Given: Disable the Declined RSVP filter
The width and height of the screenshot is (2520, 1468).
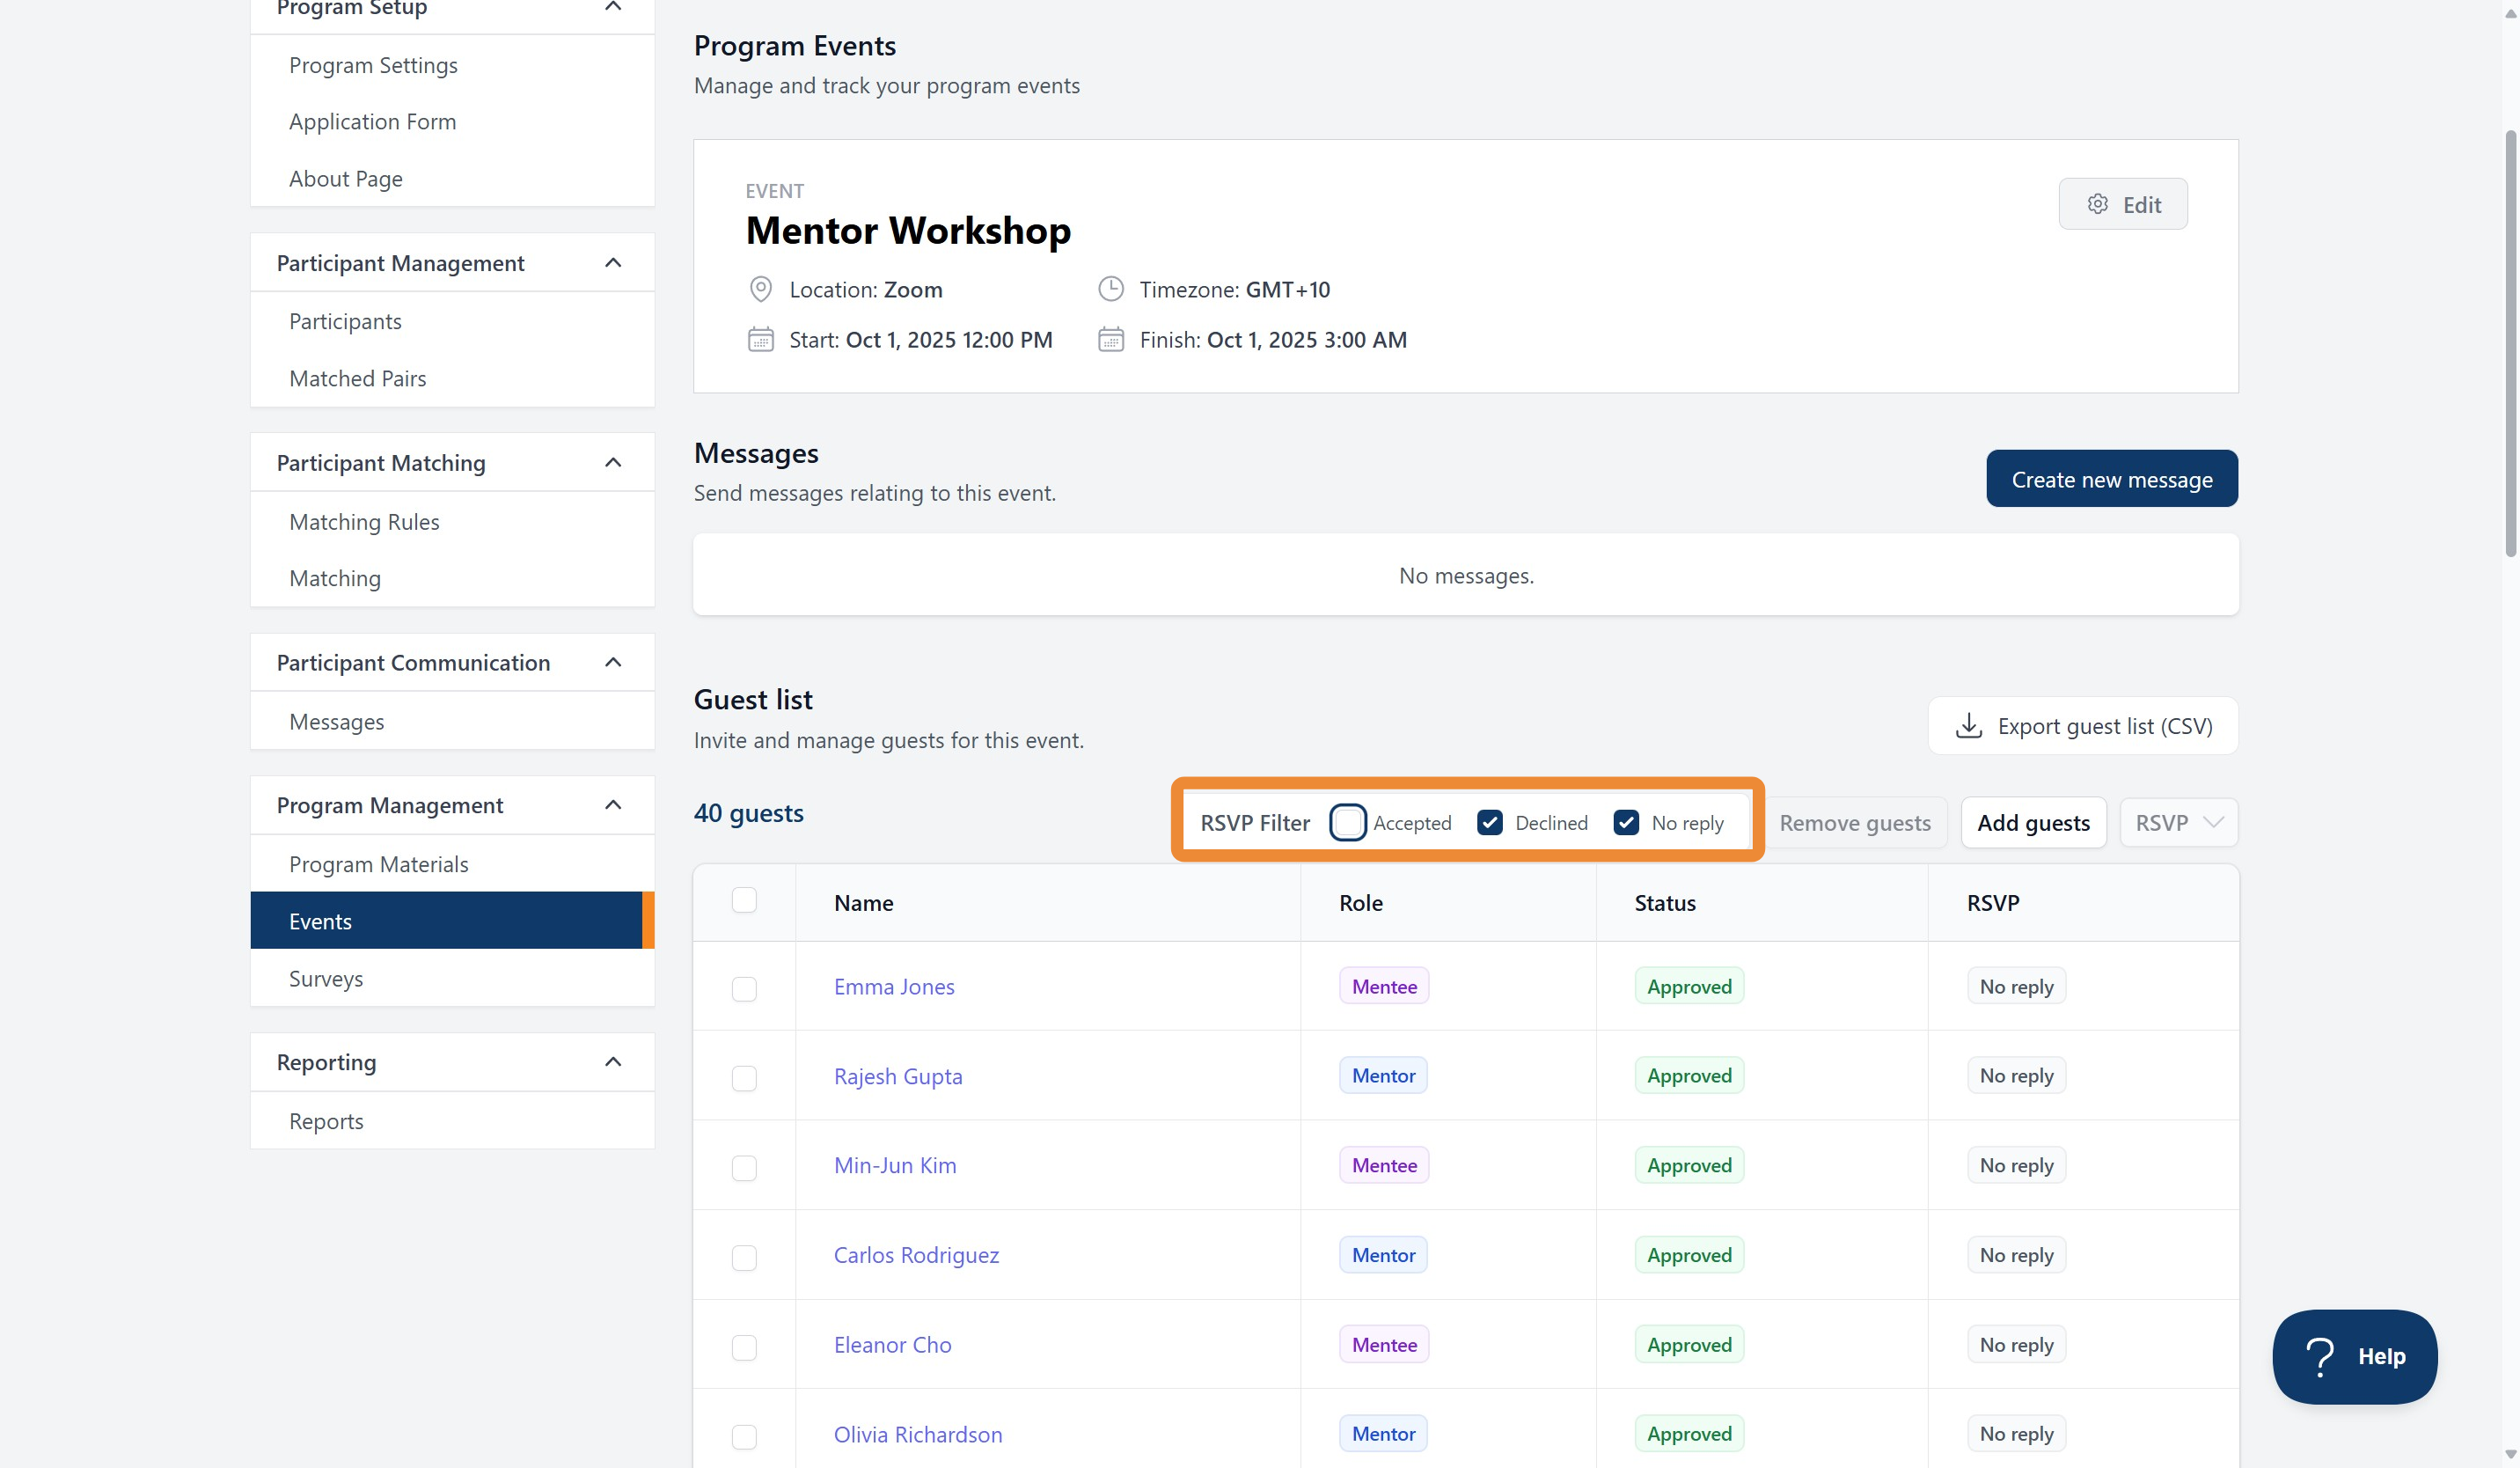Looking at the screenshot, I should click(1490, 822).
